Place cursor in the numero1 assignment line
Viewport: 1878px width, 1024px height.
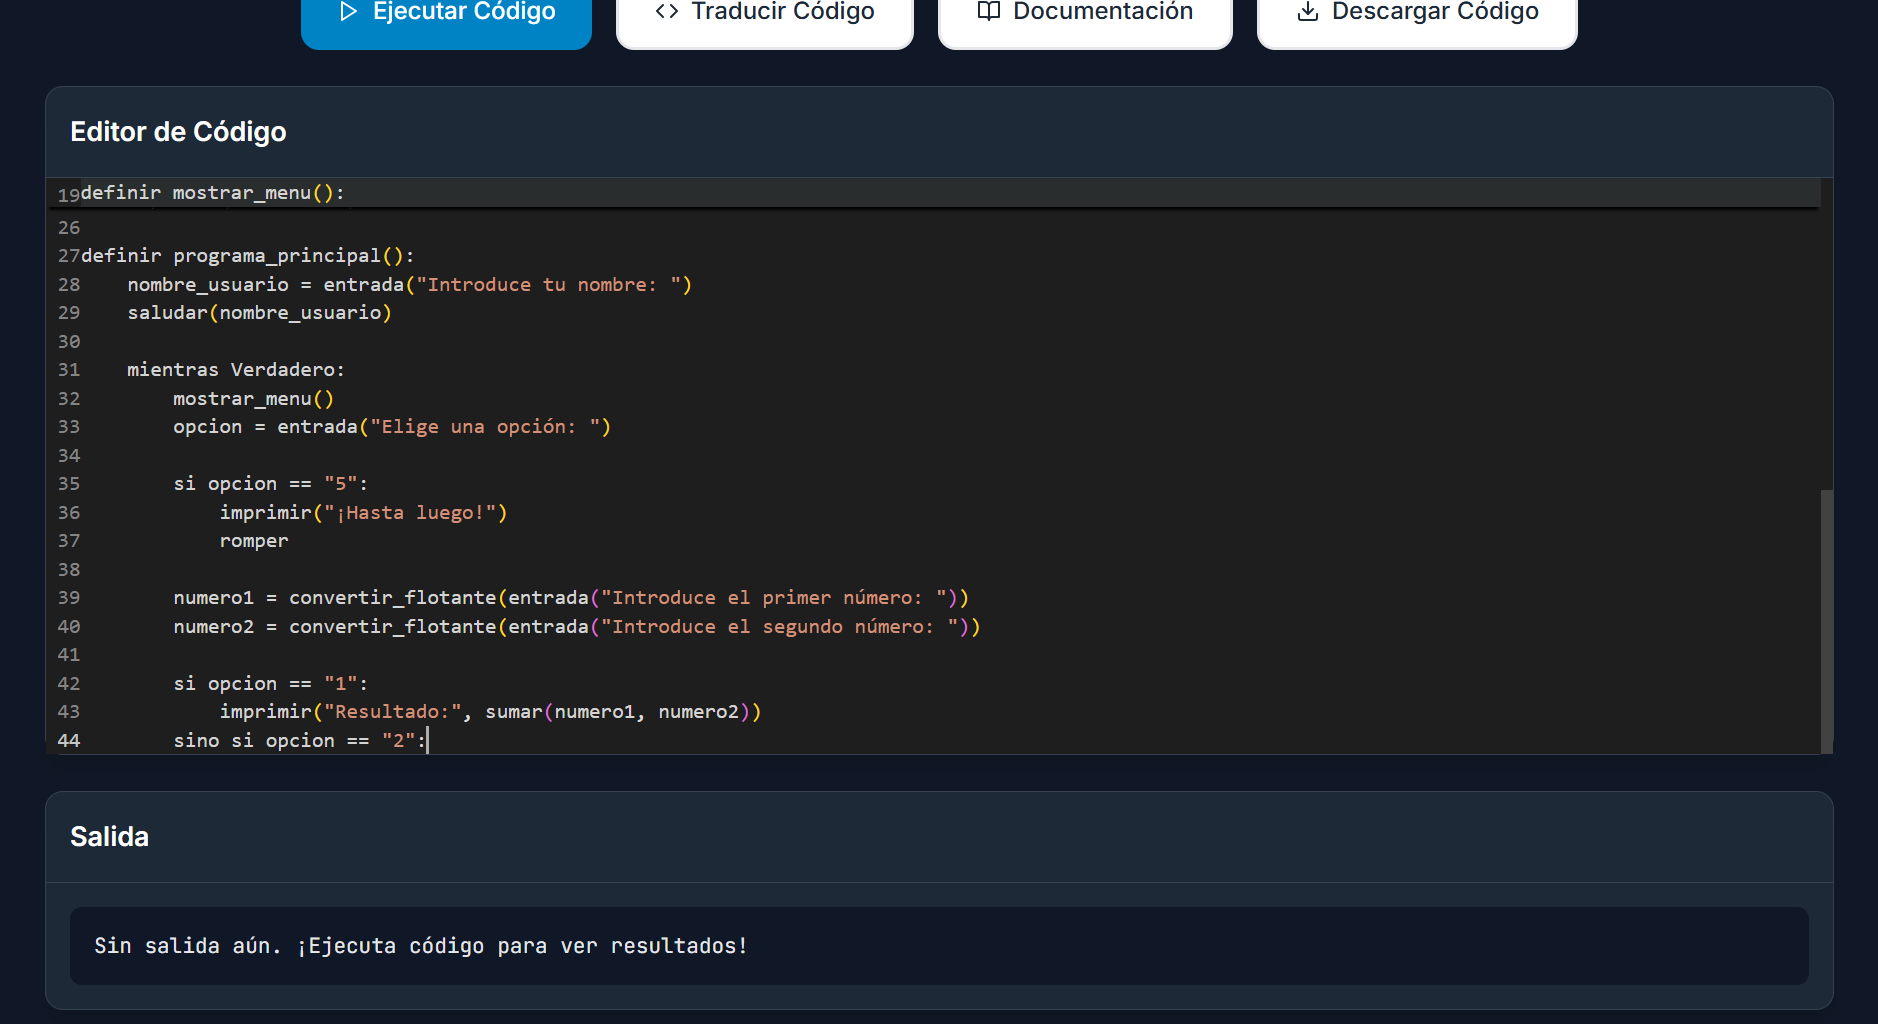pos(570,598)
